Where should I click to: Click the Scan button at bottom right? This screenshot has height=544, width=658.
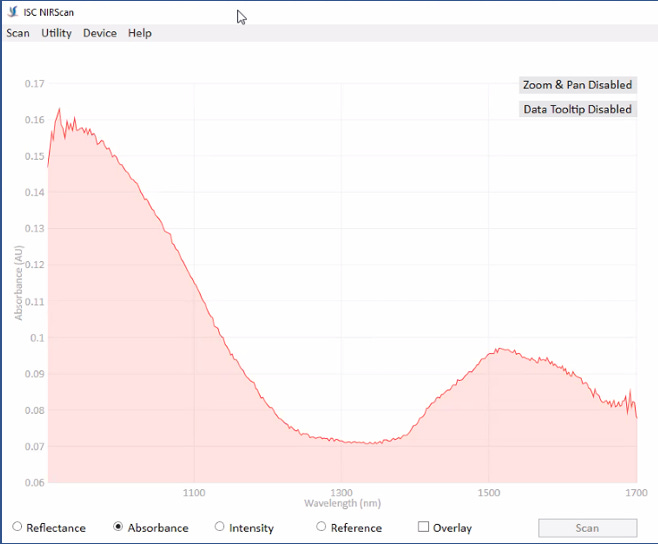click(x=588, y=528)
